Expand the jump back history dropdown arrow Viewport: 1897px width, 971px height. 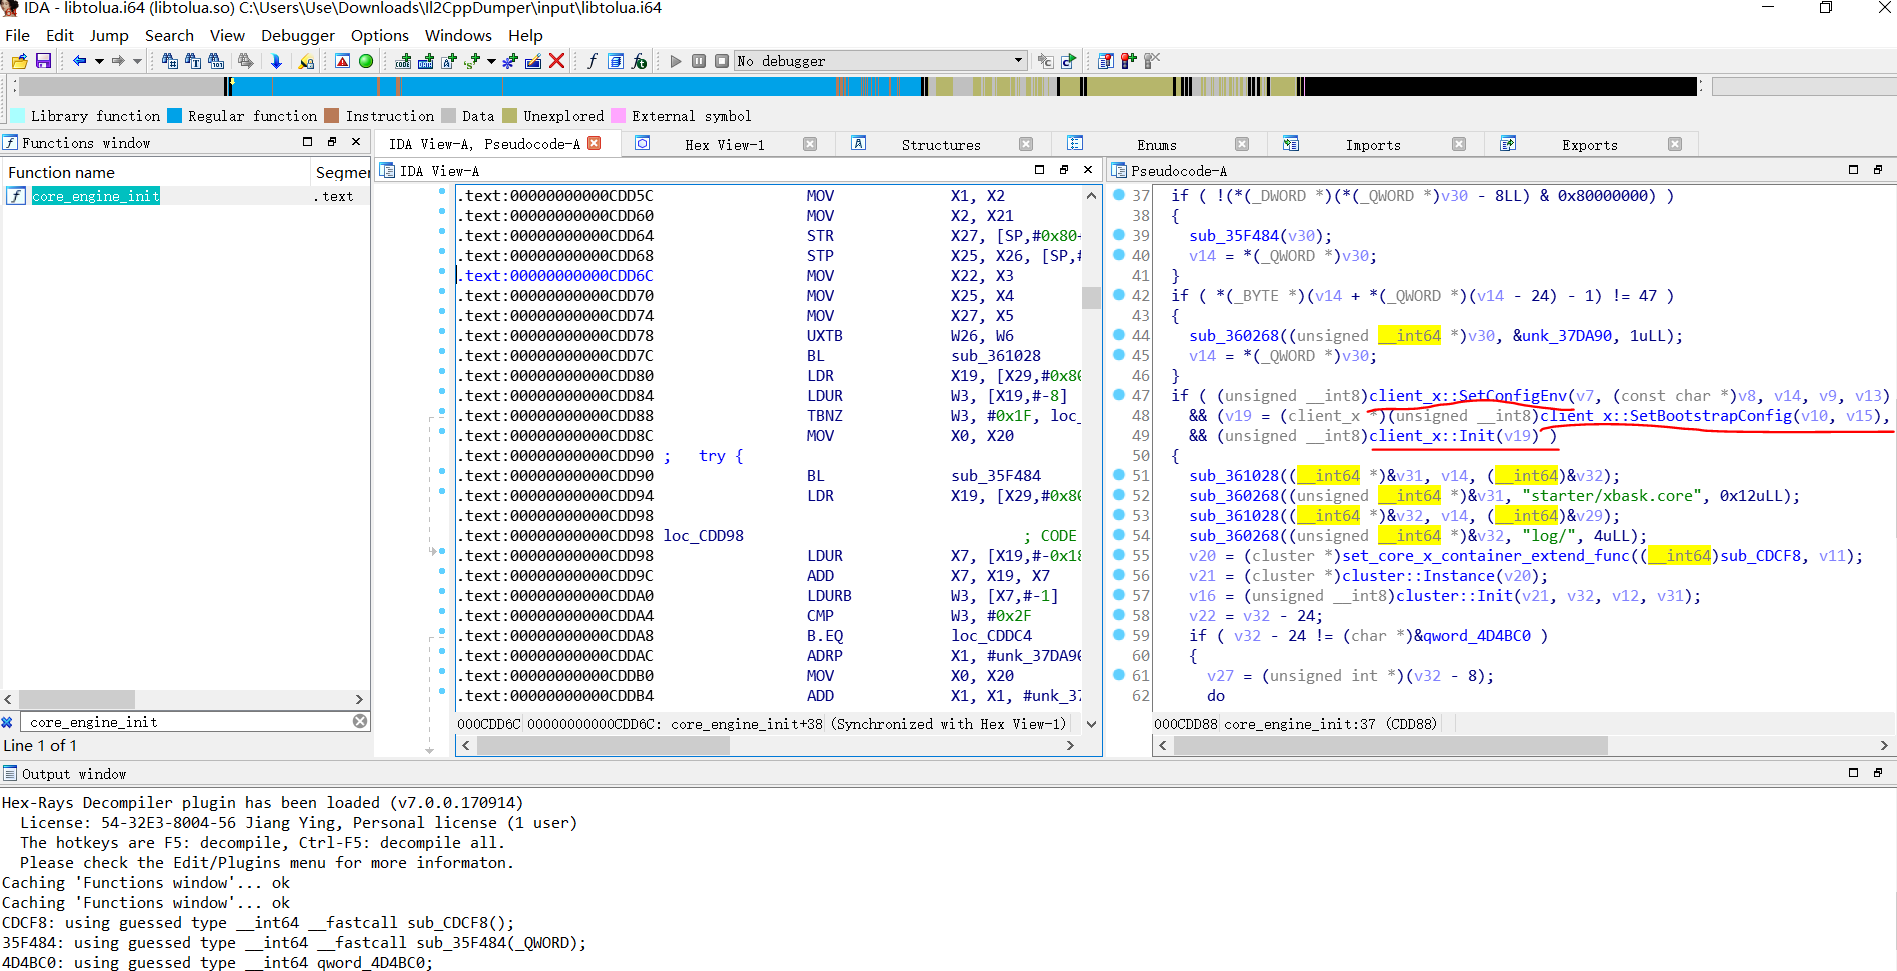click(99, 61)
